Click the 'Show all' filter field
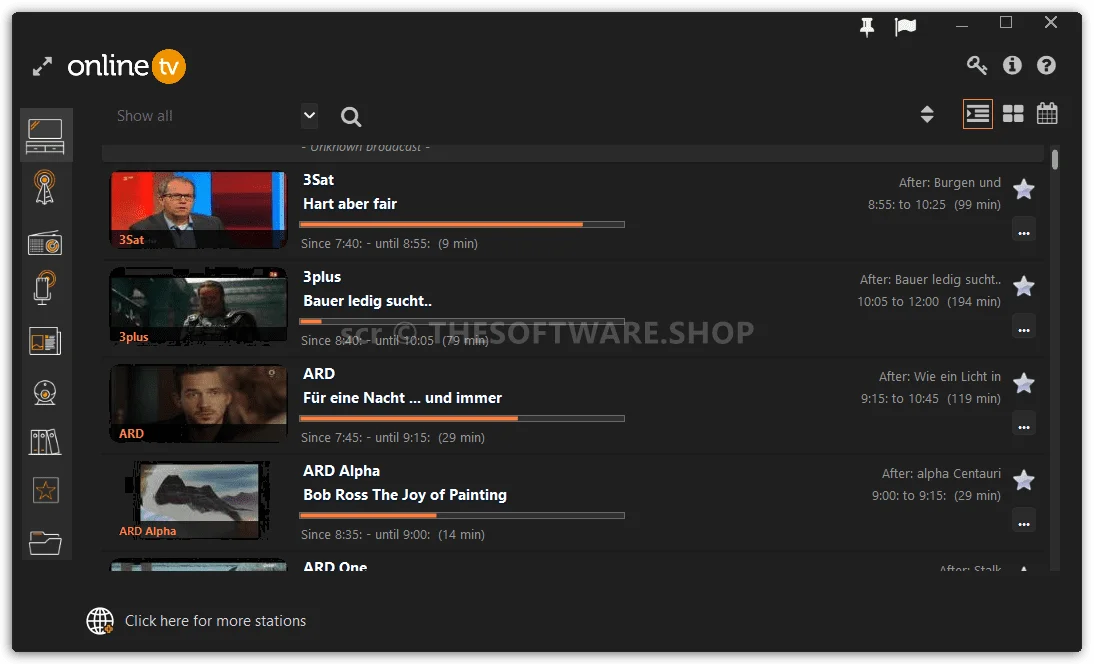 206,116
